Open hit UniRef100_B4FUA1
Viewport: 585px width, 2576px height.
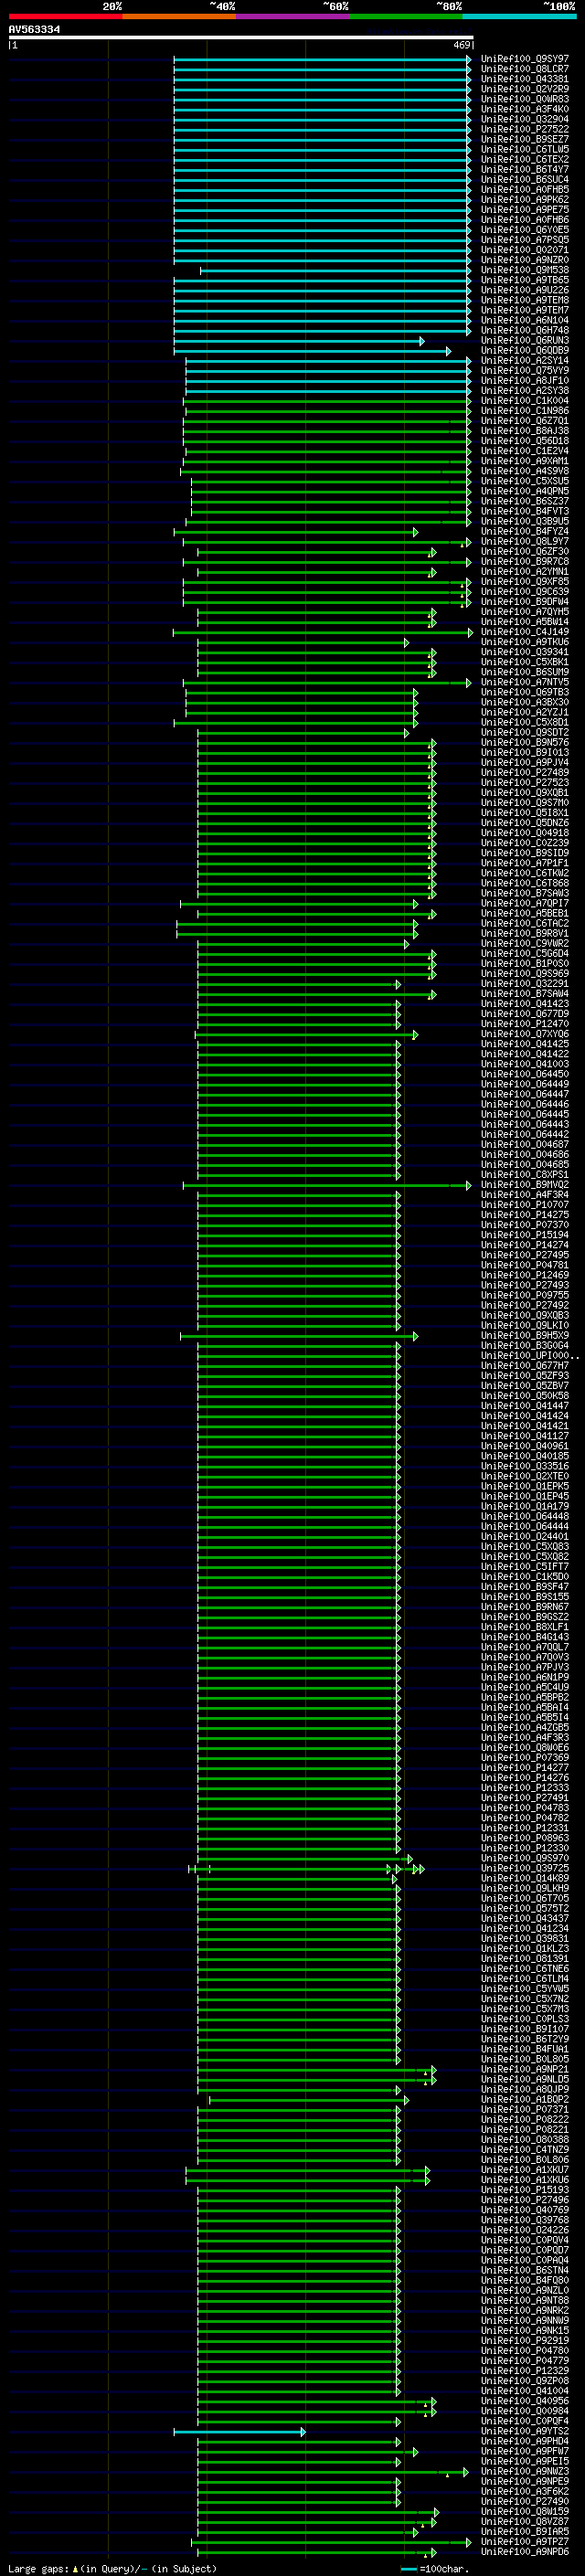pos(525,2049)
